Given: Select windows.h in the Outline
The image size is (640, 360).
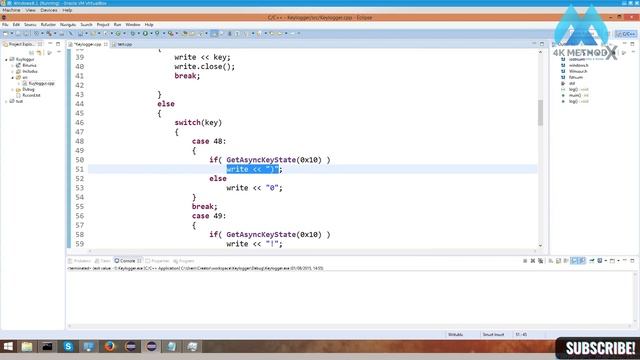Looking at the screenshot, I should 578,65.
